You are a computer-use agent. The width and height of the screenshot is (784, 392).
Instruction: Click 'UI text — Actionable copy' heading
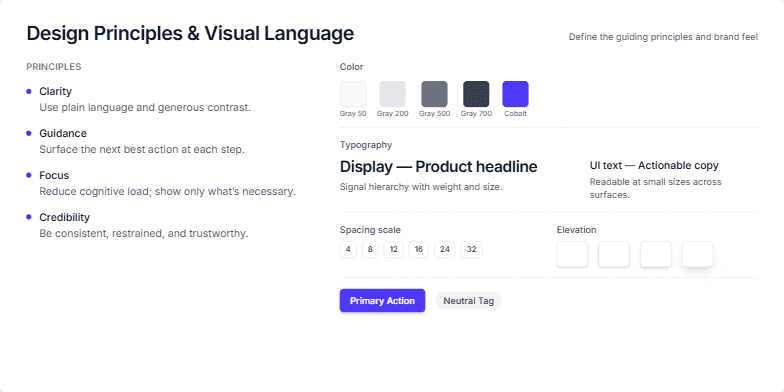654,166
